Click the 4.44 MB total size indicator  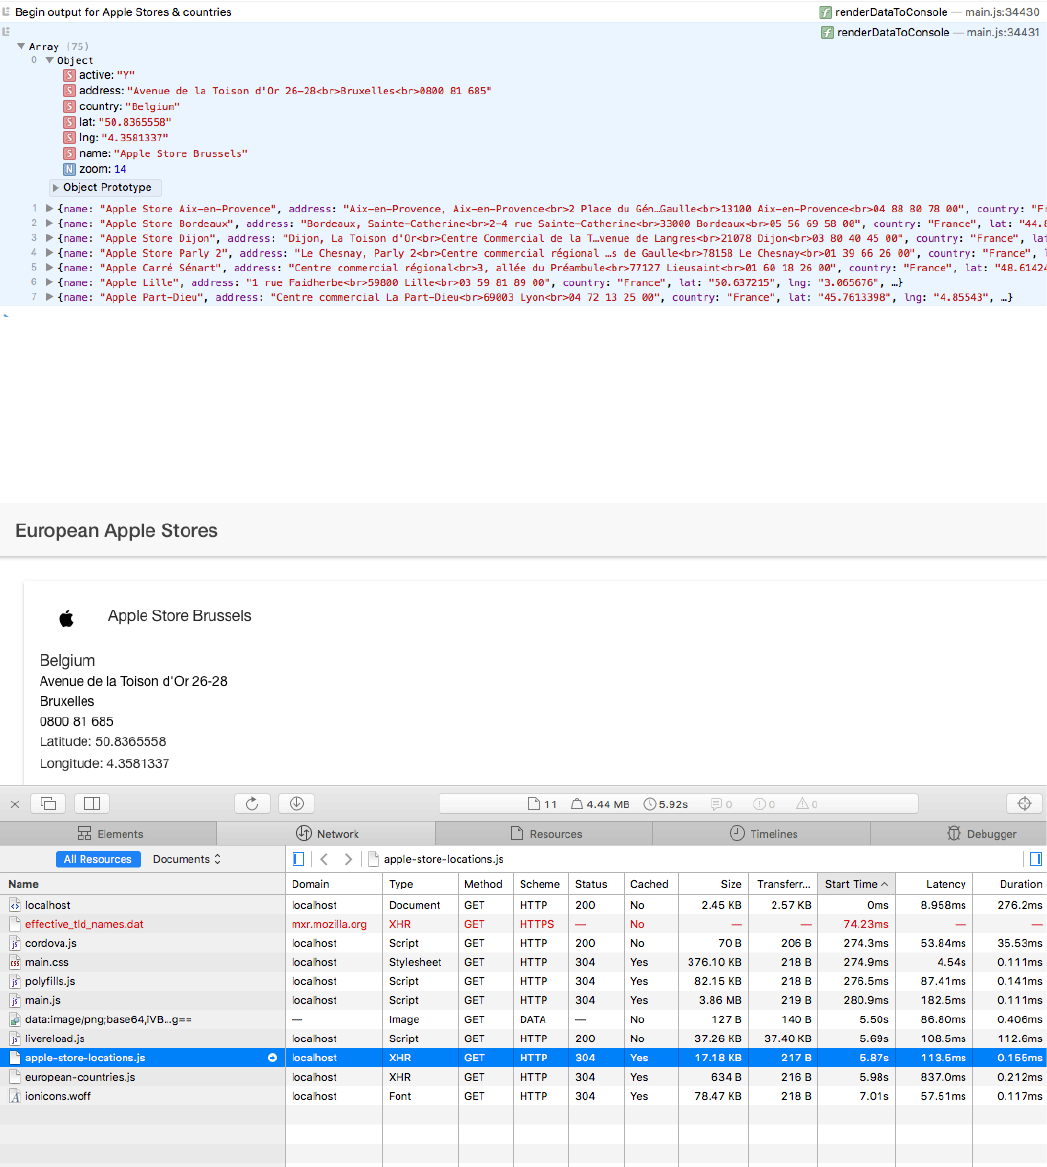point(600,804)
